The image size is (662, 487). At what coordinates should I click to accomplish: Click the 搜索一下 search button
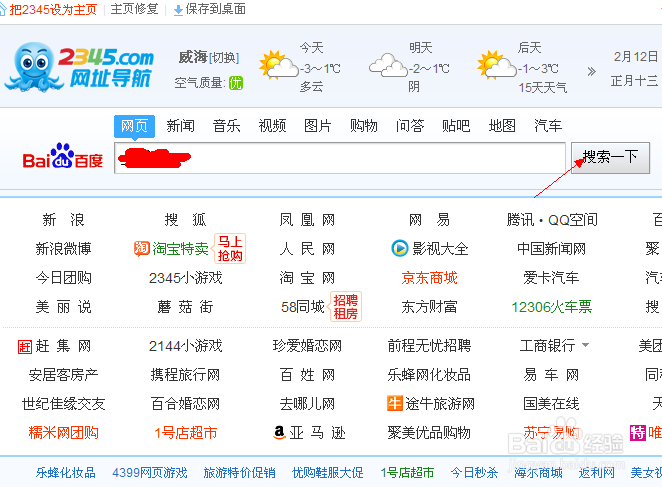coord(610,158)
